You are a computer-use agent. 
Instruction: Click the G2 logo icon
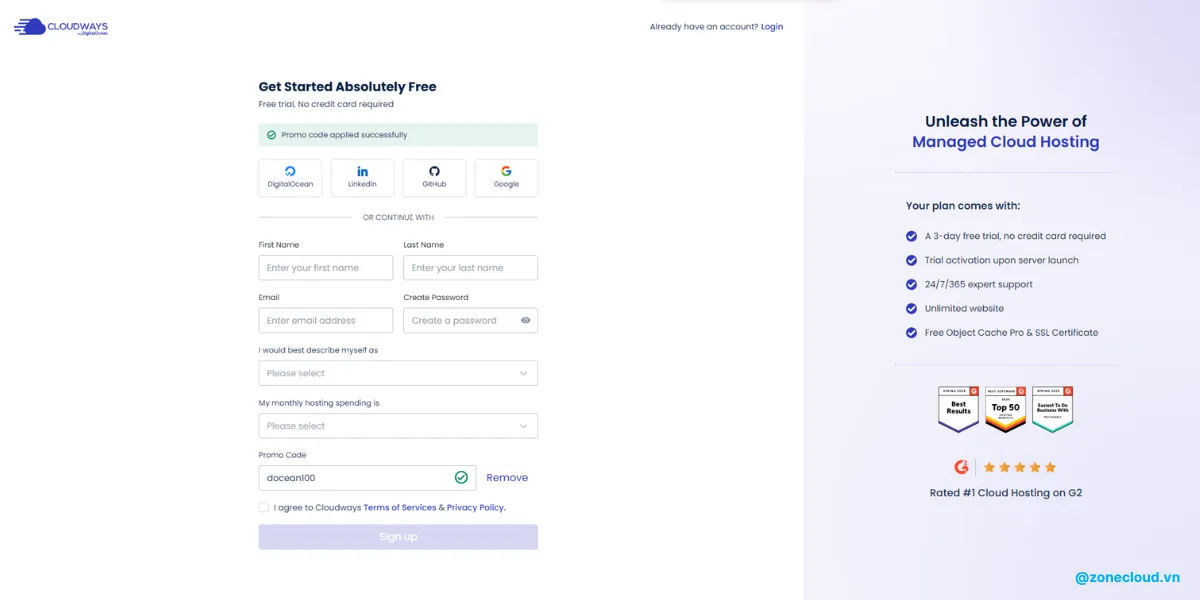[962, 467]
